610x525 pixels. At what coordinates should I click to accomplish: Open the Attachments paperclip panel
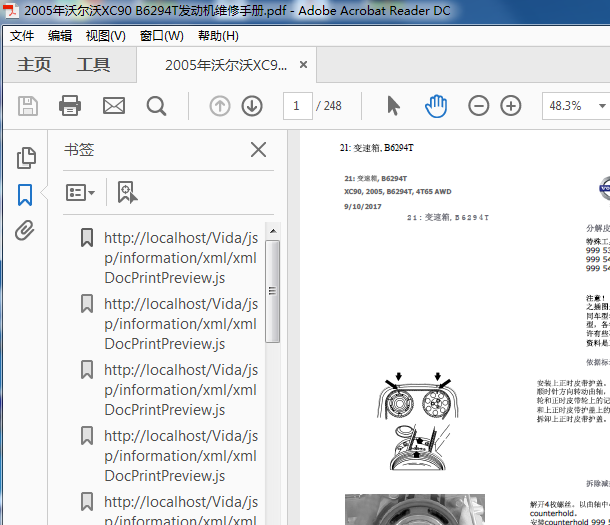(x=25, y=231)
